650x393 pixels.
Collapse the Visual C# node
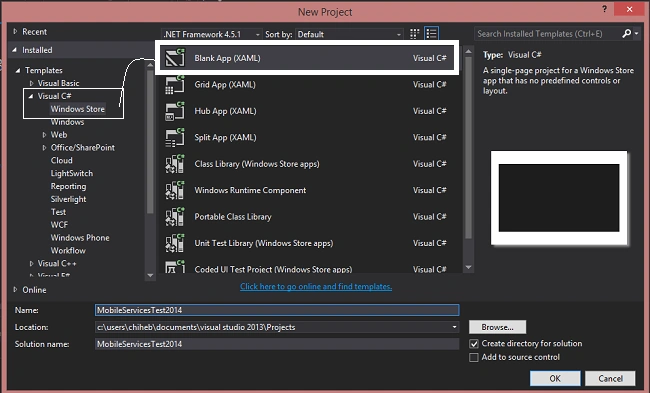31,96
